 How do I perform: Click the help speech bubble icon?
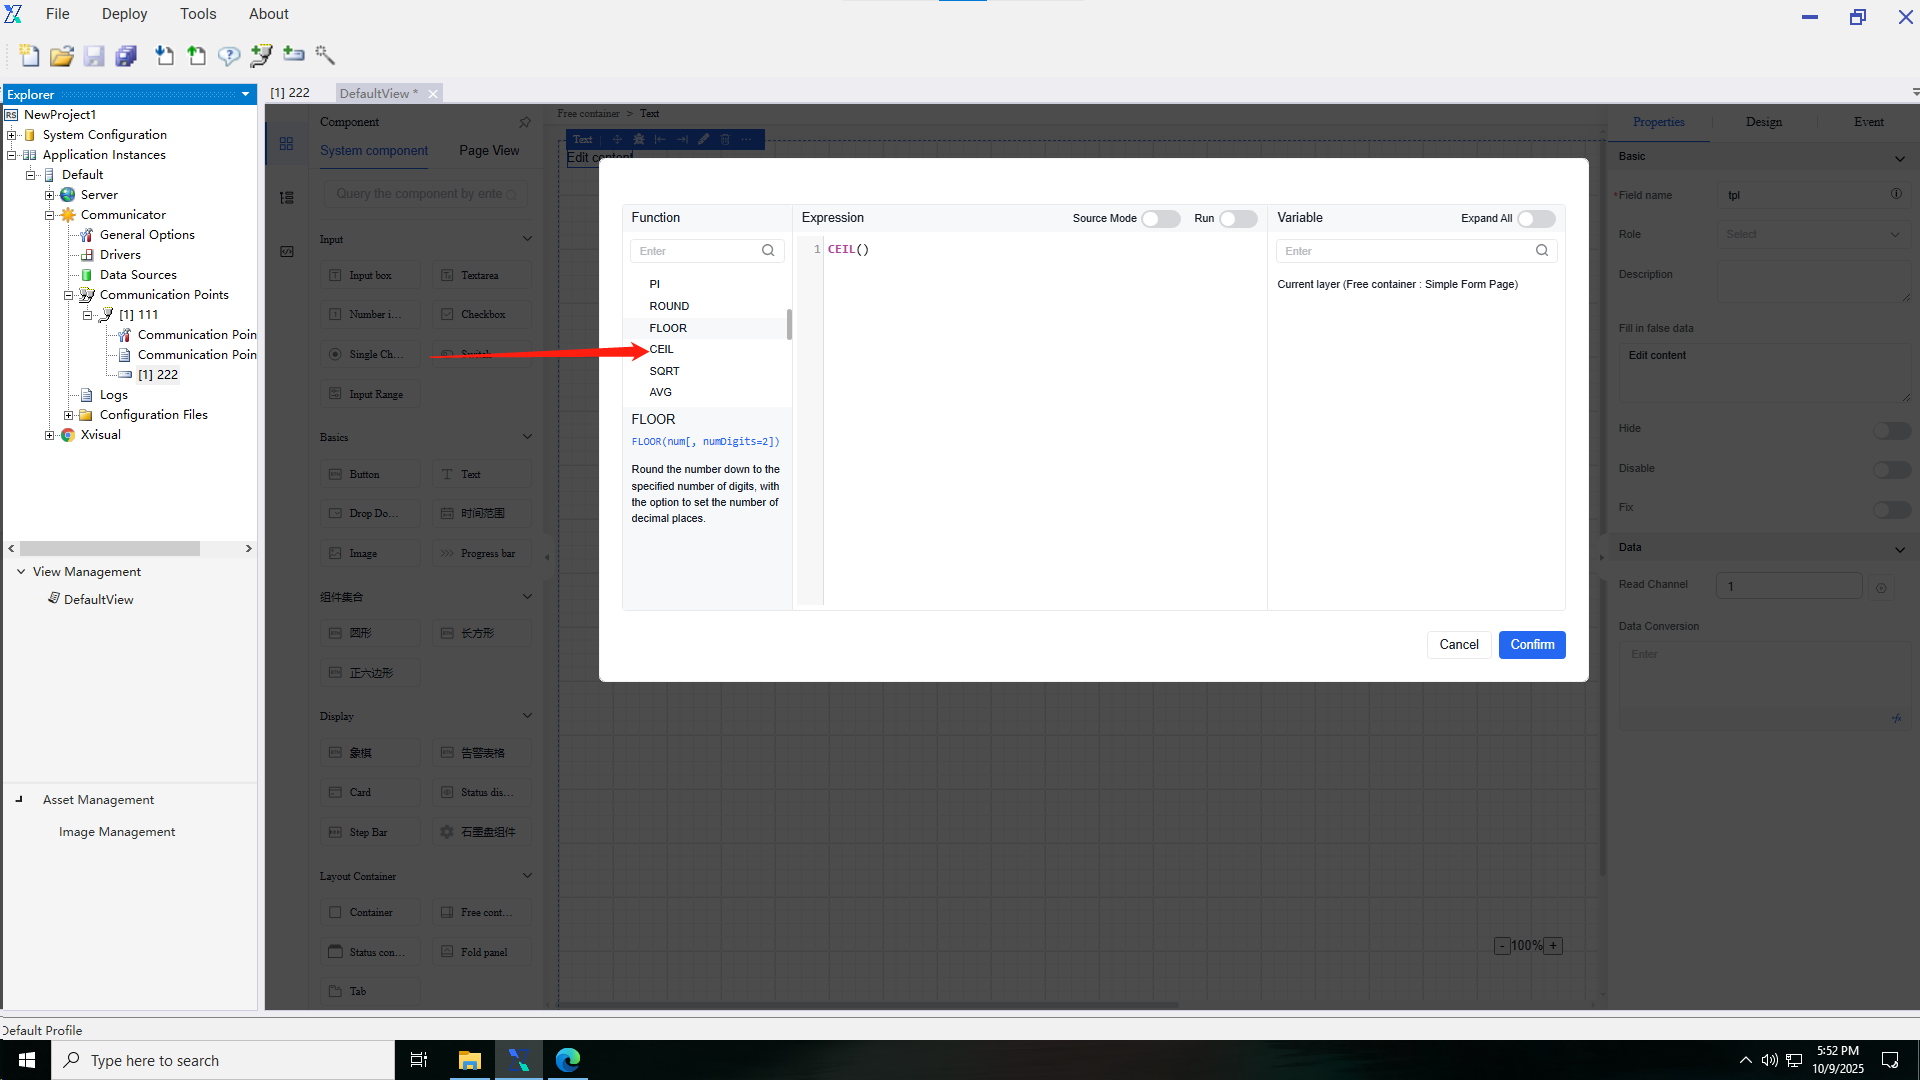click(x=229, y=56)
